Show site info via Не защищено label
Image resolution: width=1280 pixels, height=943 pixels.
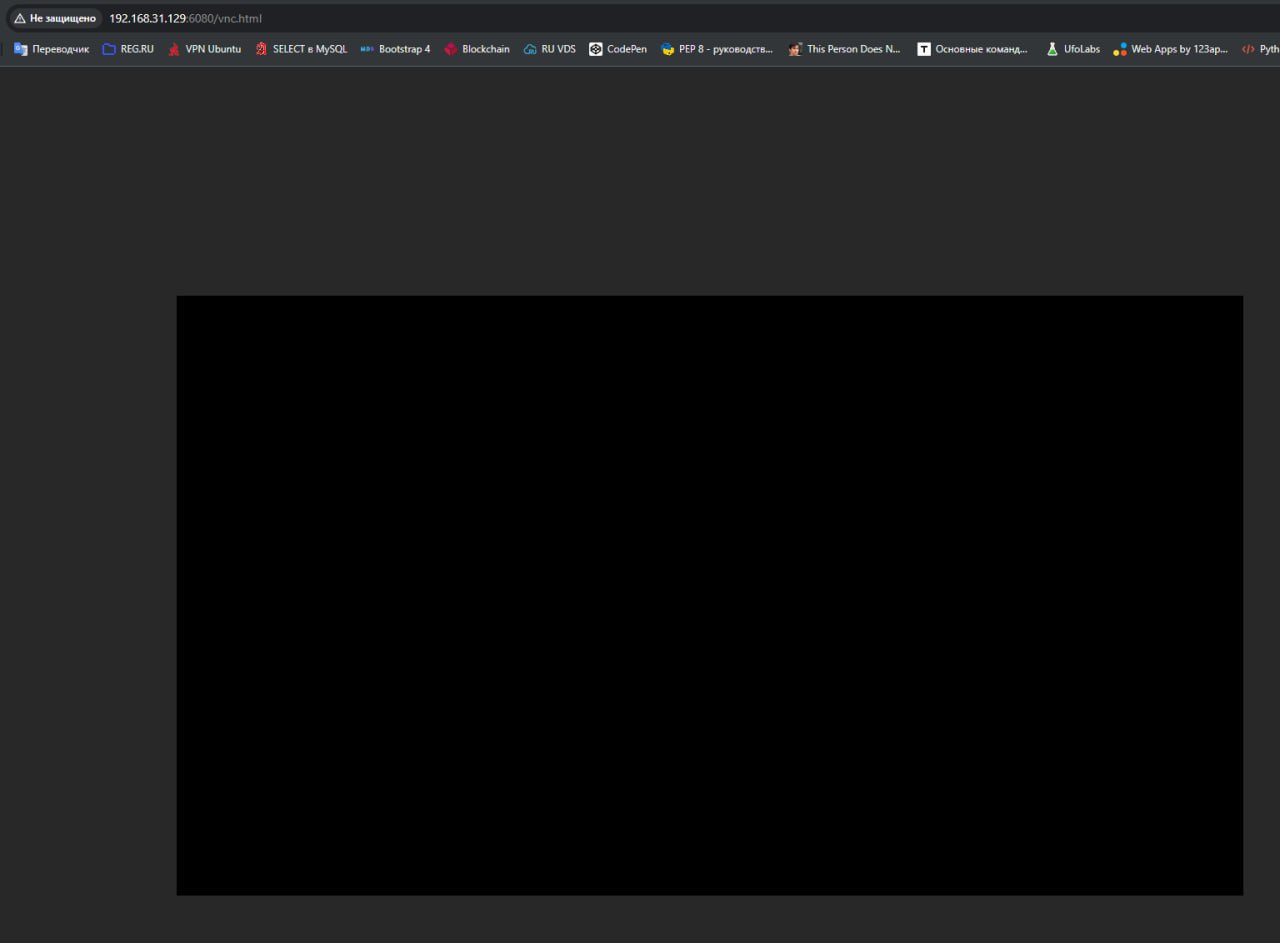(x=62, y=18)
